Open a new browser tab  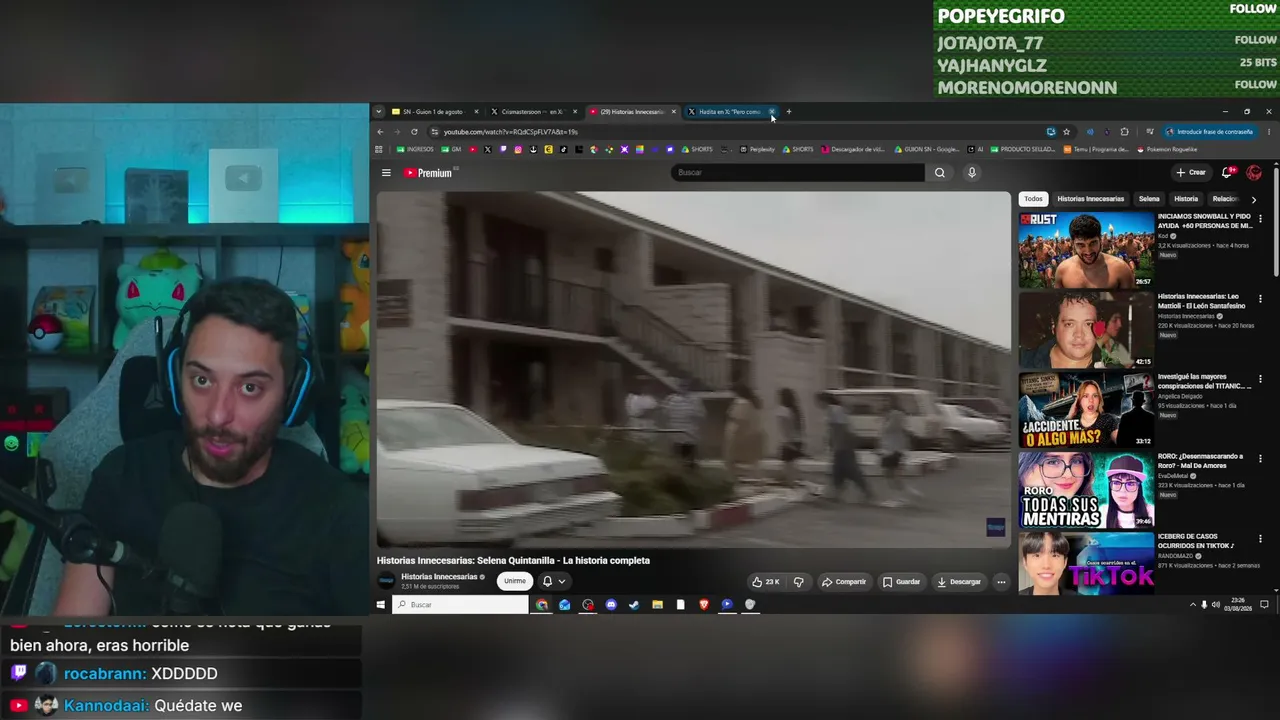click(788, 112)
